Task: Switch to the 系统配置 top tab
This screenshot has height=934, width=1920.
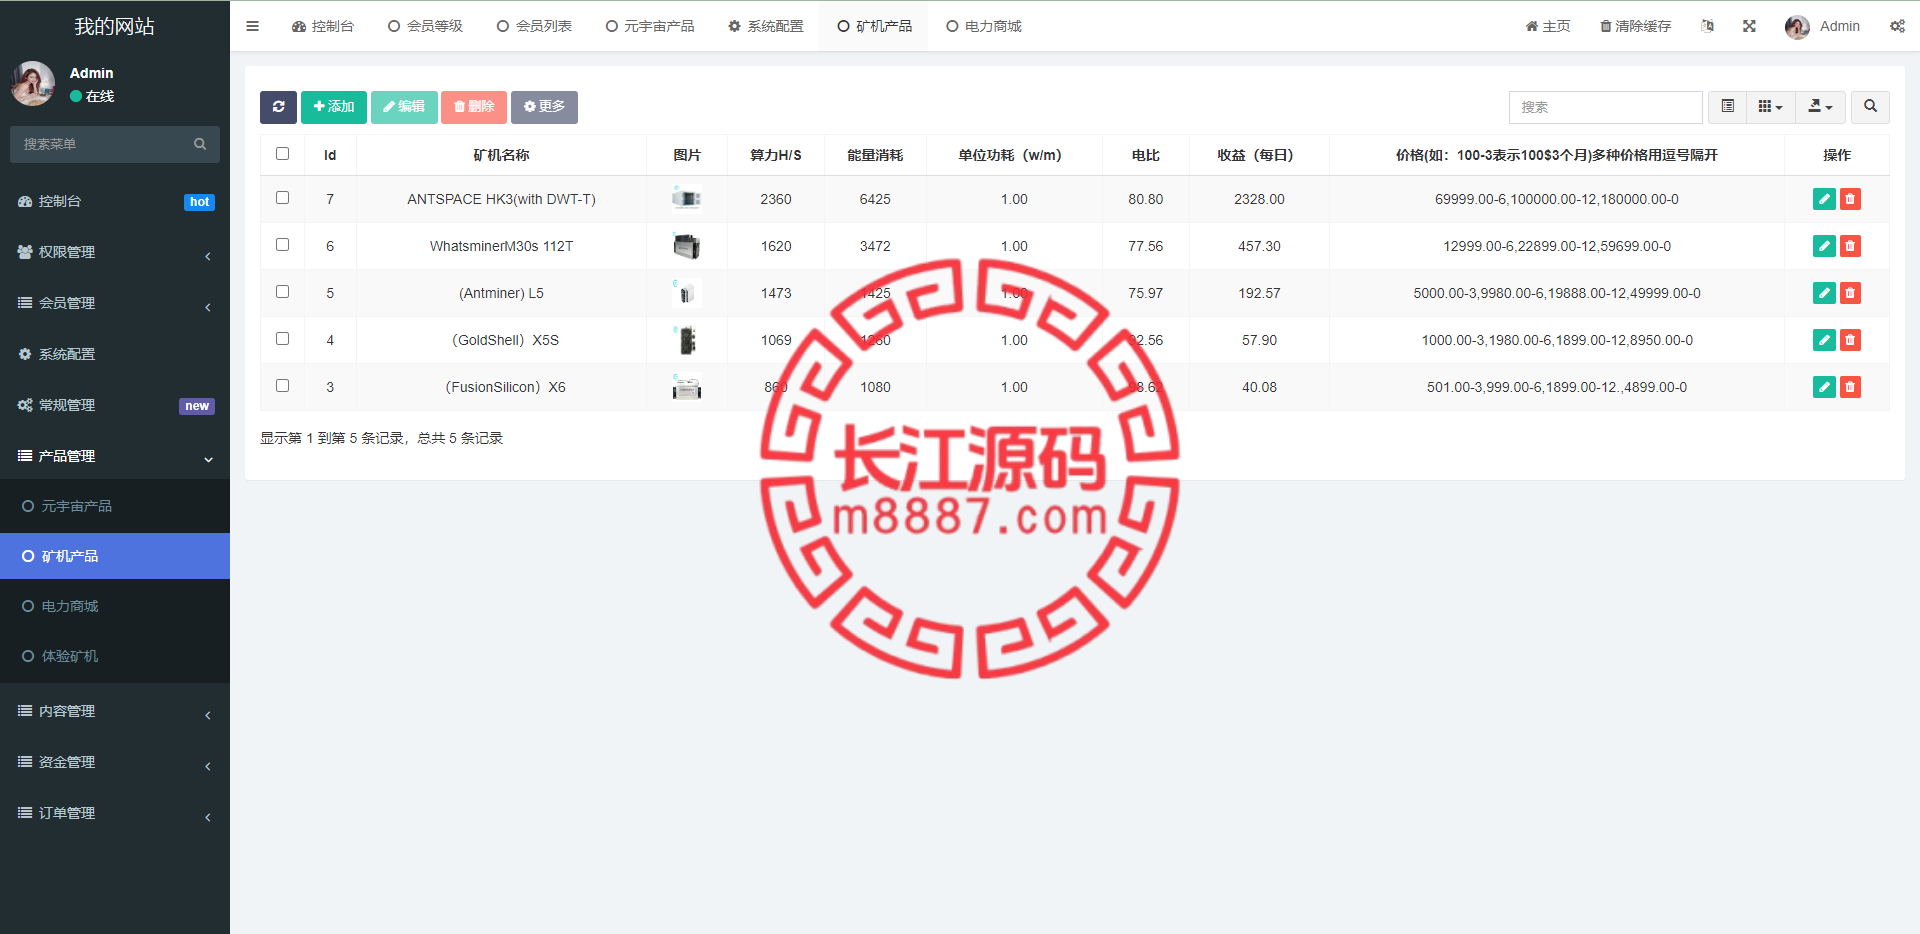Action: click(765, 26)
